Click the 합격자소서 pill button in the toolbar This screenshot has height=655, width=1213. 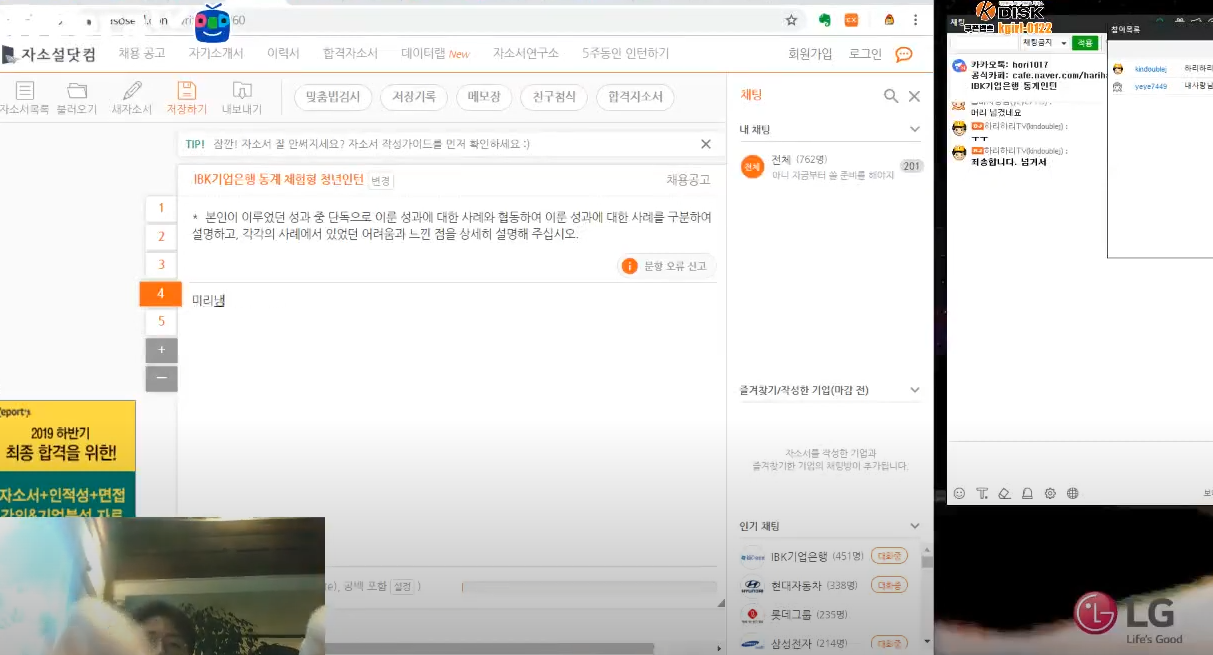coord(636,97)
